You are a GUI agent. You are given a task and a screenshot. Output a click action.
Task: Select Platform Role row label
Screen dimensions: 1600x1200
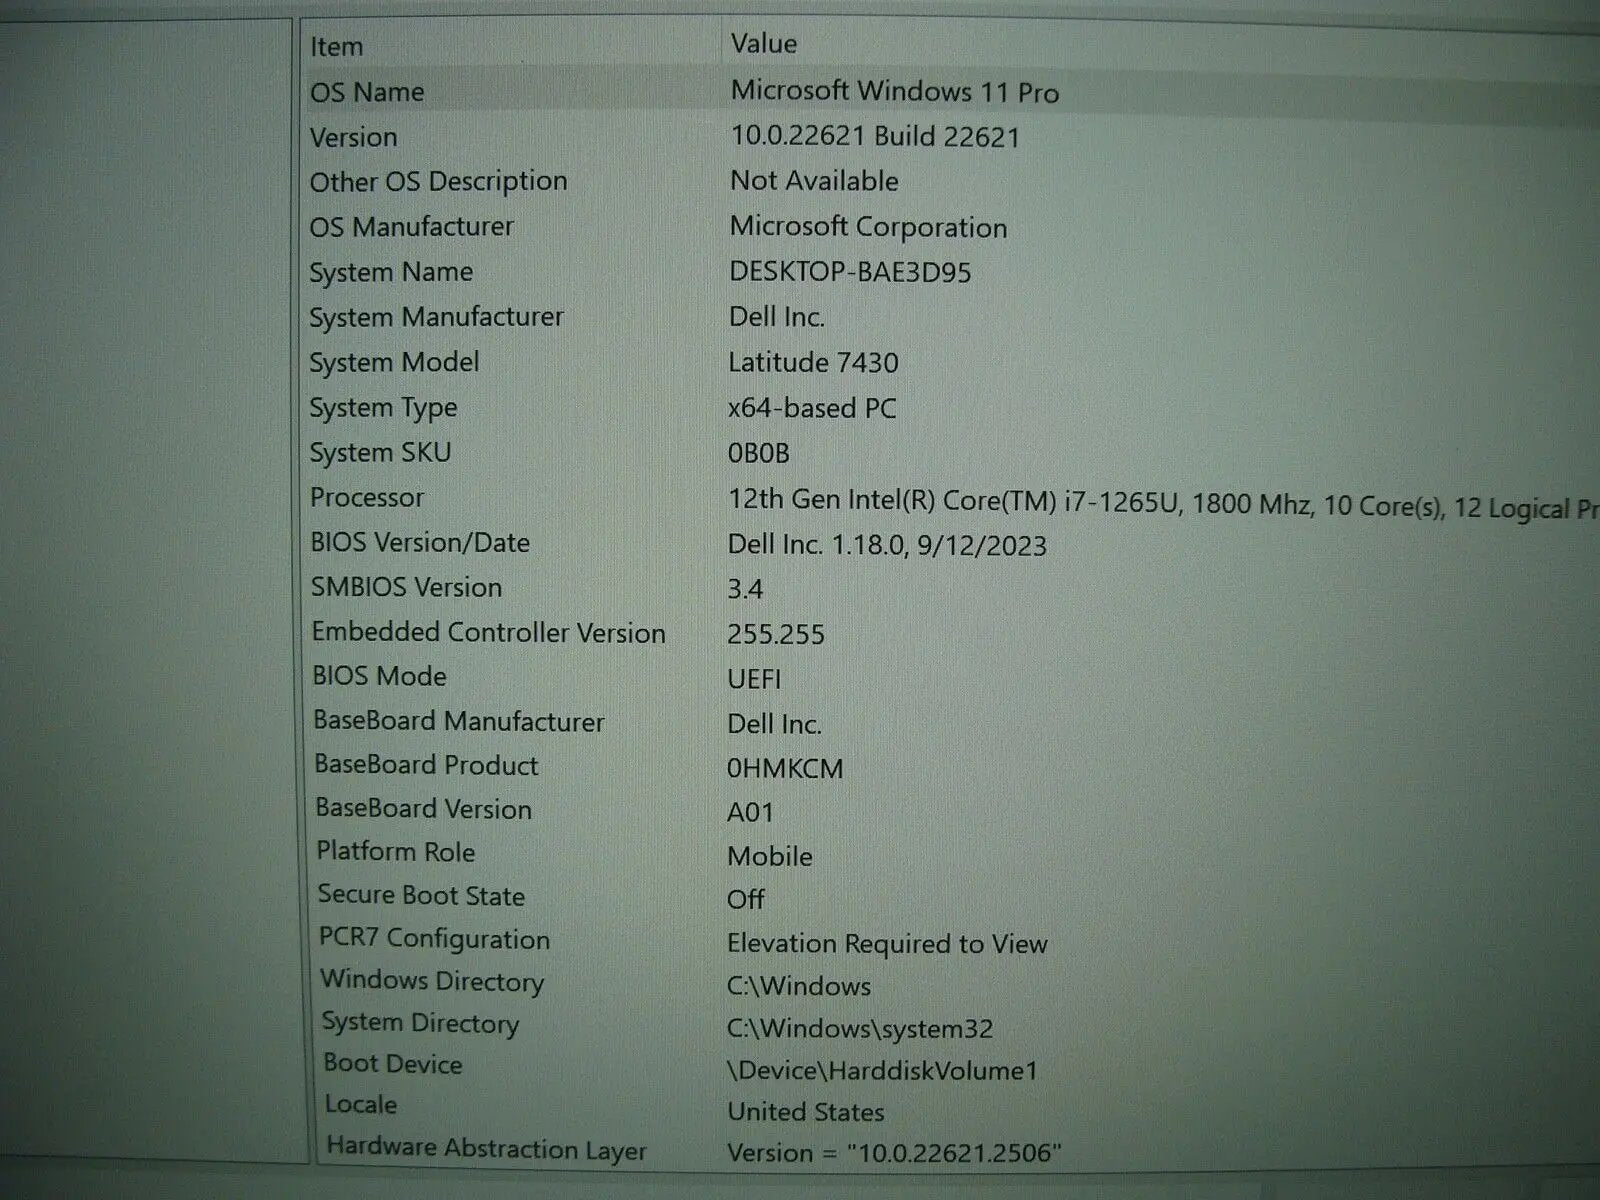coord(396,852)
